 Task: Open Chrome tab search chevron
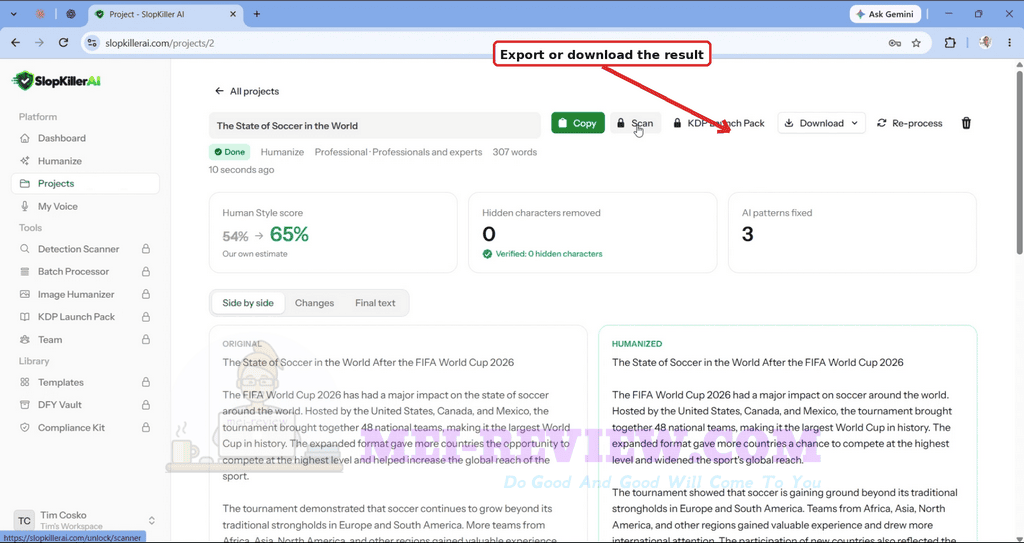coord(13,14)
